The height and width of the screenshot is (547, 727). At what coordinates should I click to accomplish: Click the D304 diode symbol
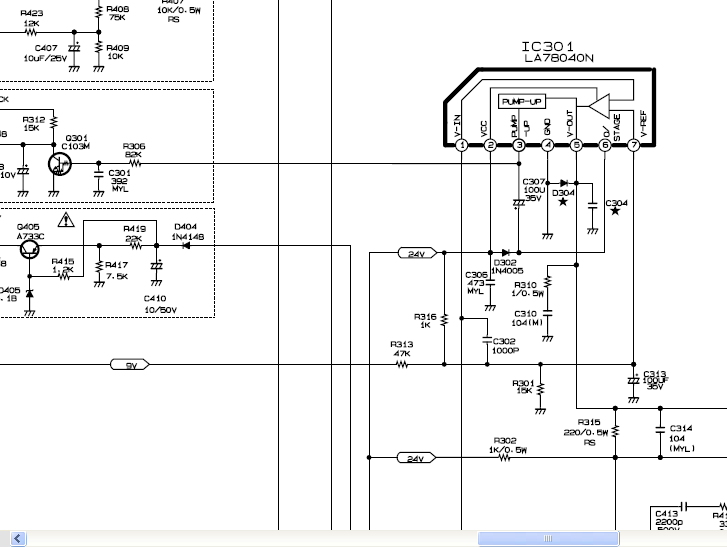pos(564,183)
